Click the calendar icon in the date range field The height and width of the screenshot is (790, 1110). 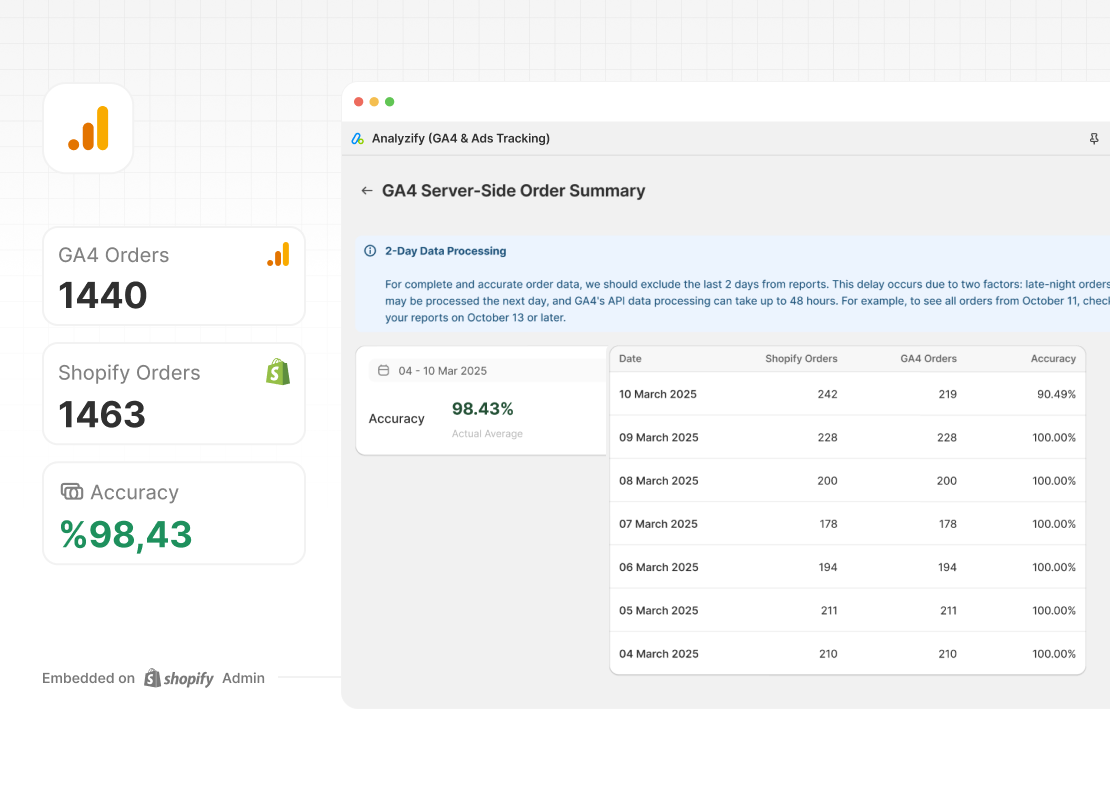pyautogui.click(x=384, y=370)
